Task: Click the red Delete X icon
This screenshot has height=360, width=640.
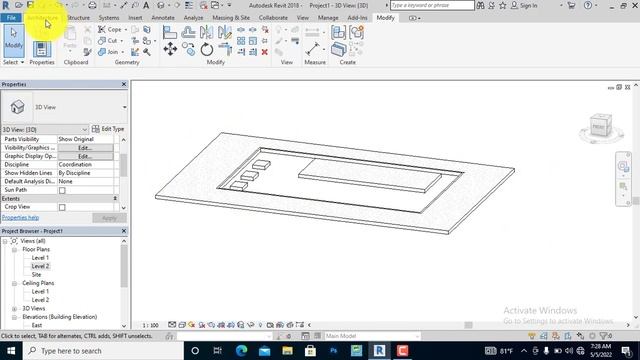Action: tap(264, 52)
